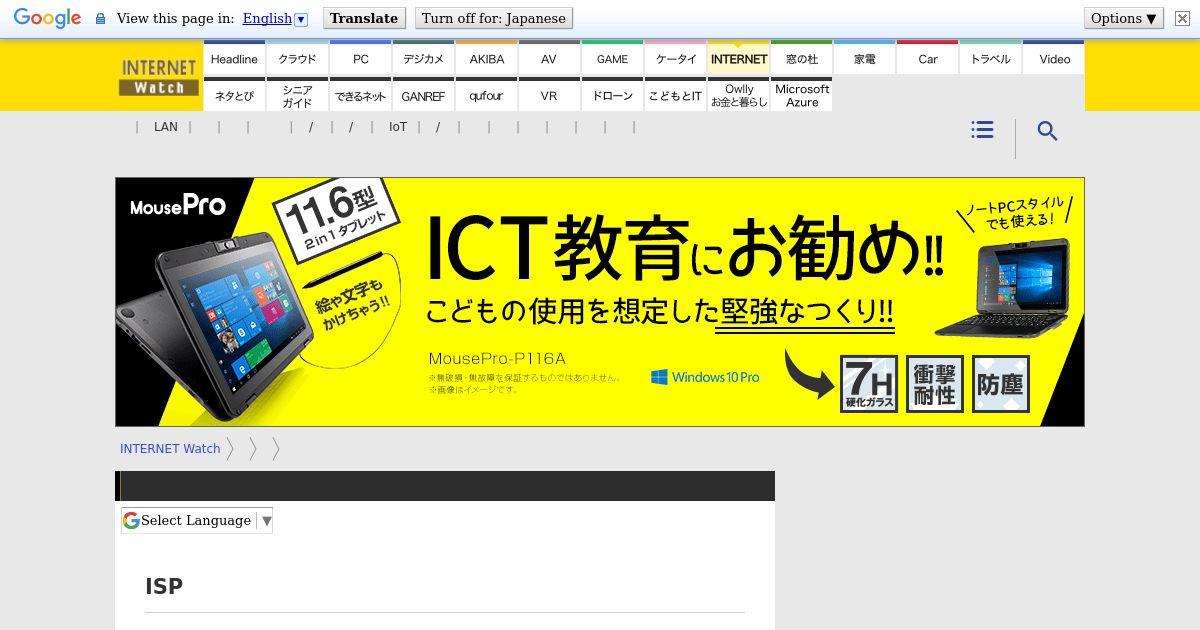Click the INTERNET Watch logo
The height and width of the screenshot is (630, 1200).
(159, 77)
